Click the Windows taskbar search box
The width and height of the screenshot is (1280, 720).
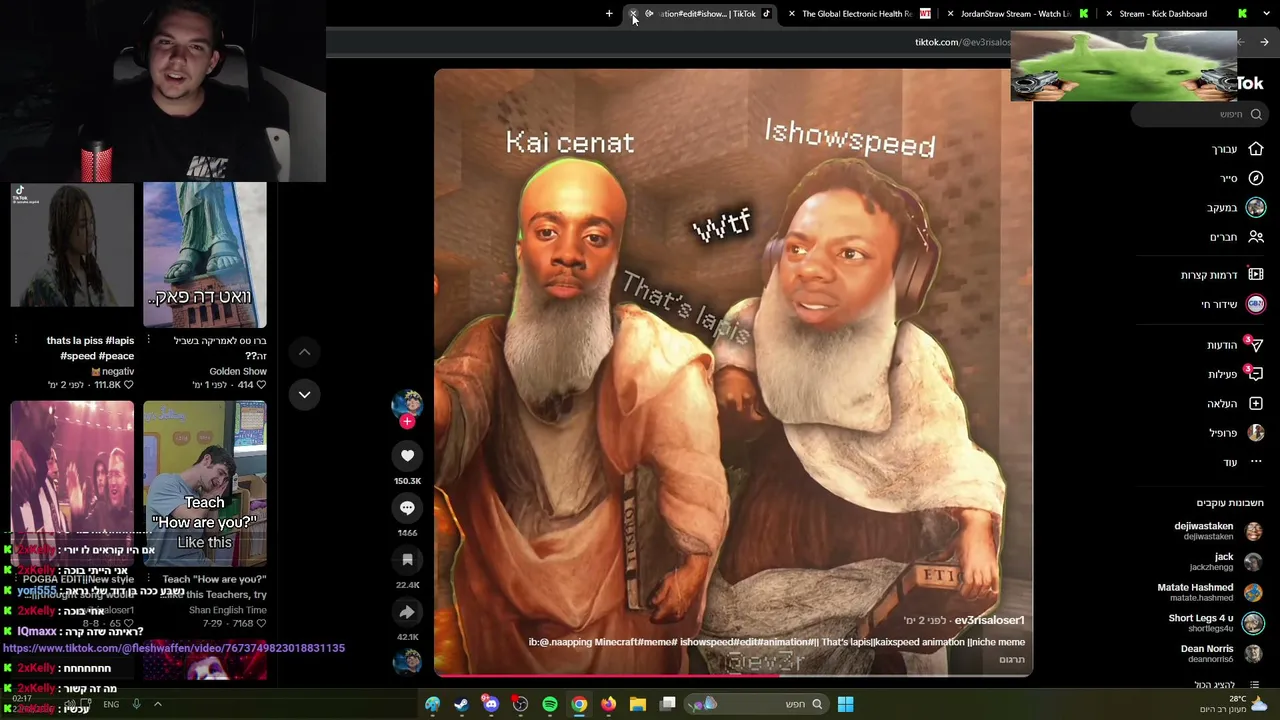[755, 704]
